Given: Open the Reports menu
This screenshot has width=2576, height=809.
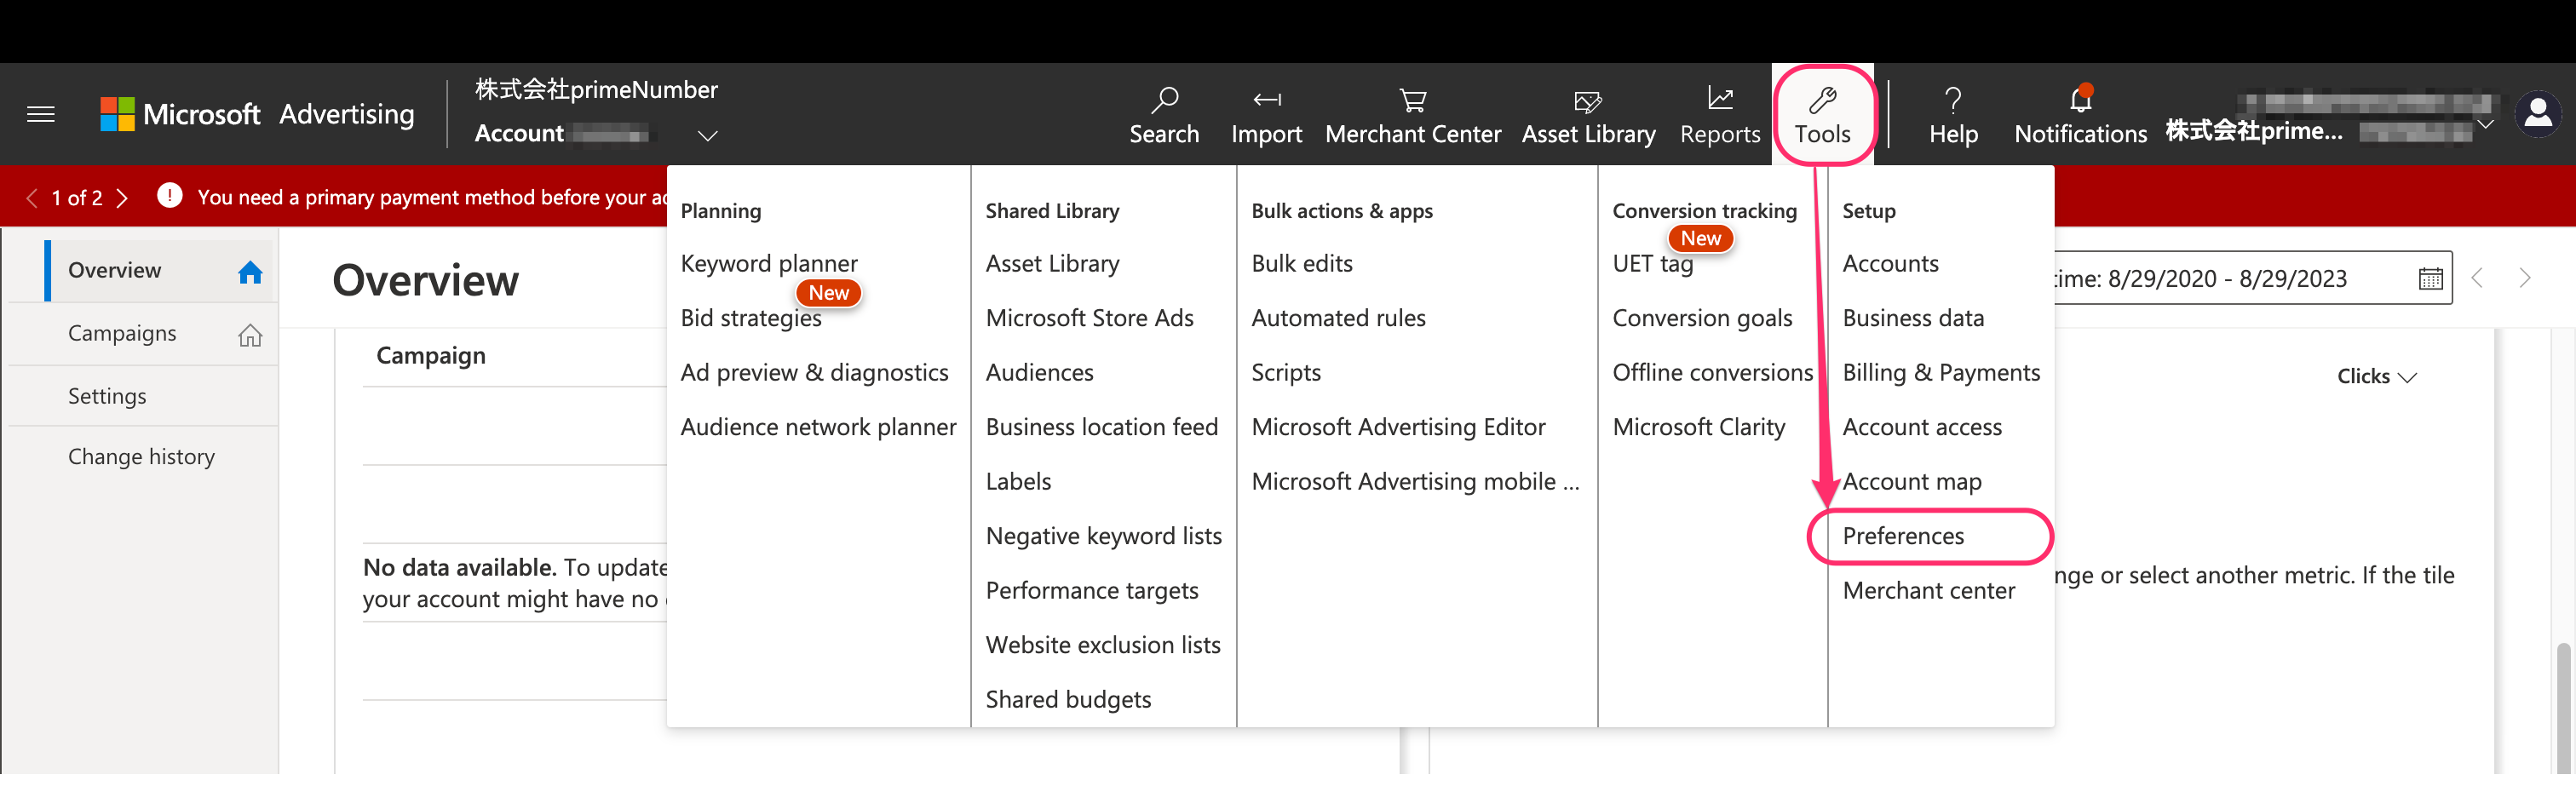Looking at the screenshot, I should coord(1720,116).
